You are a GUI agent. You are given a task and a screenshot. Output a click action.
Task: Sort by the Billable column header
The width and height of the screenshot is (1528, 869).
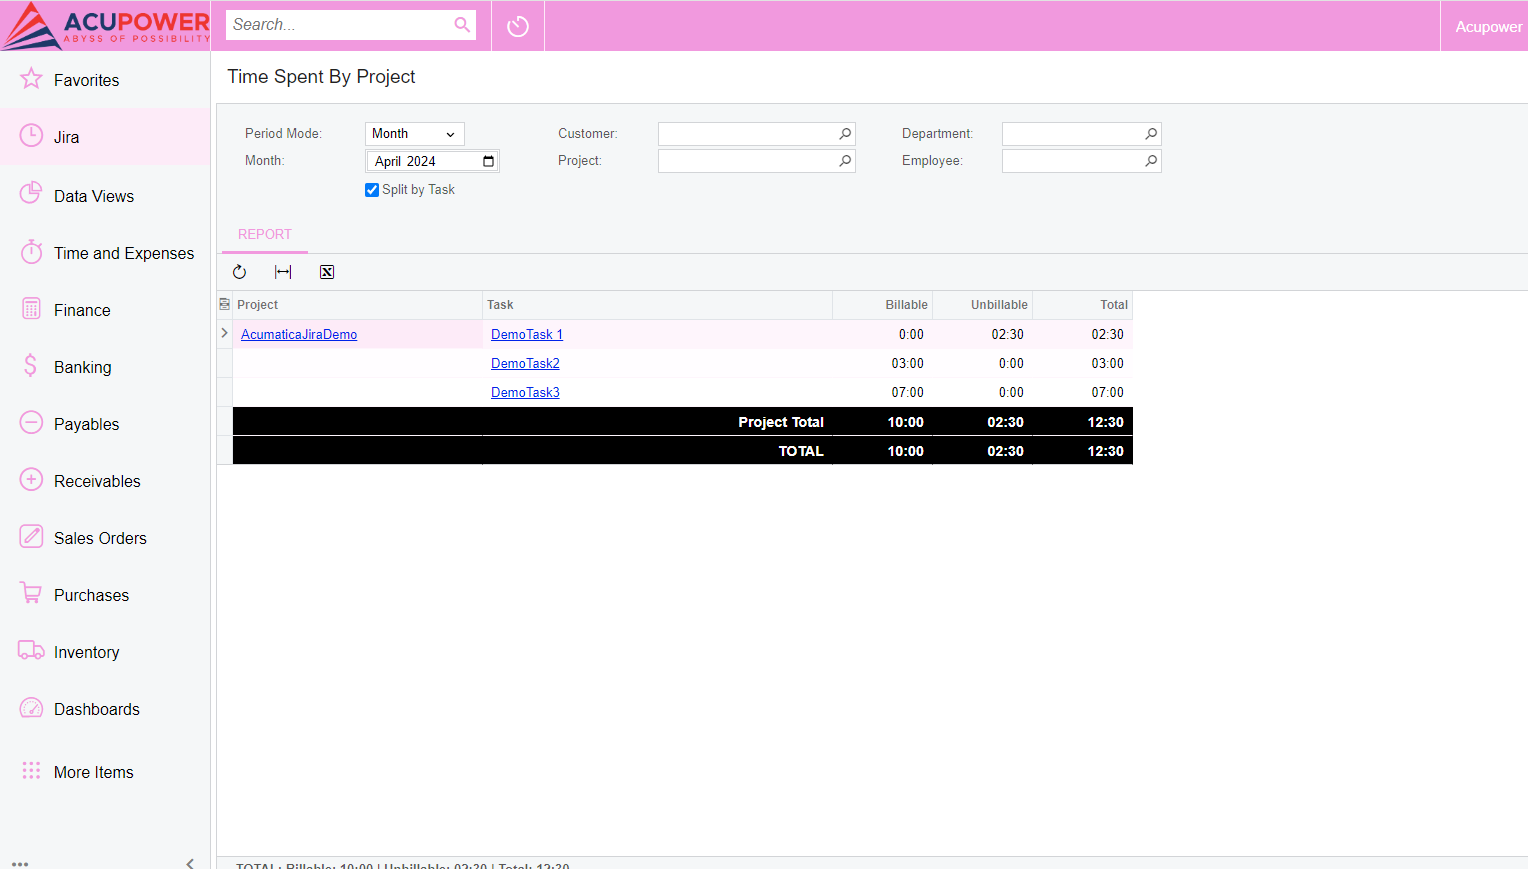905,305
